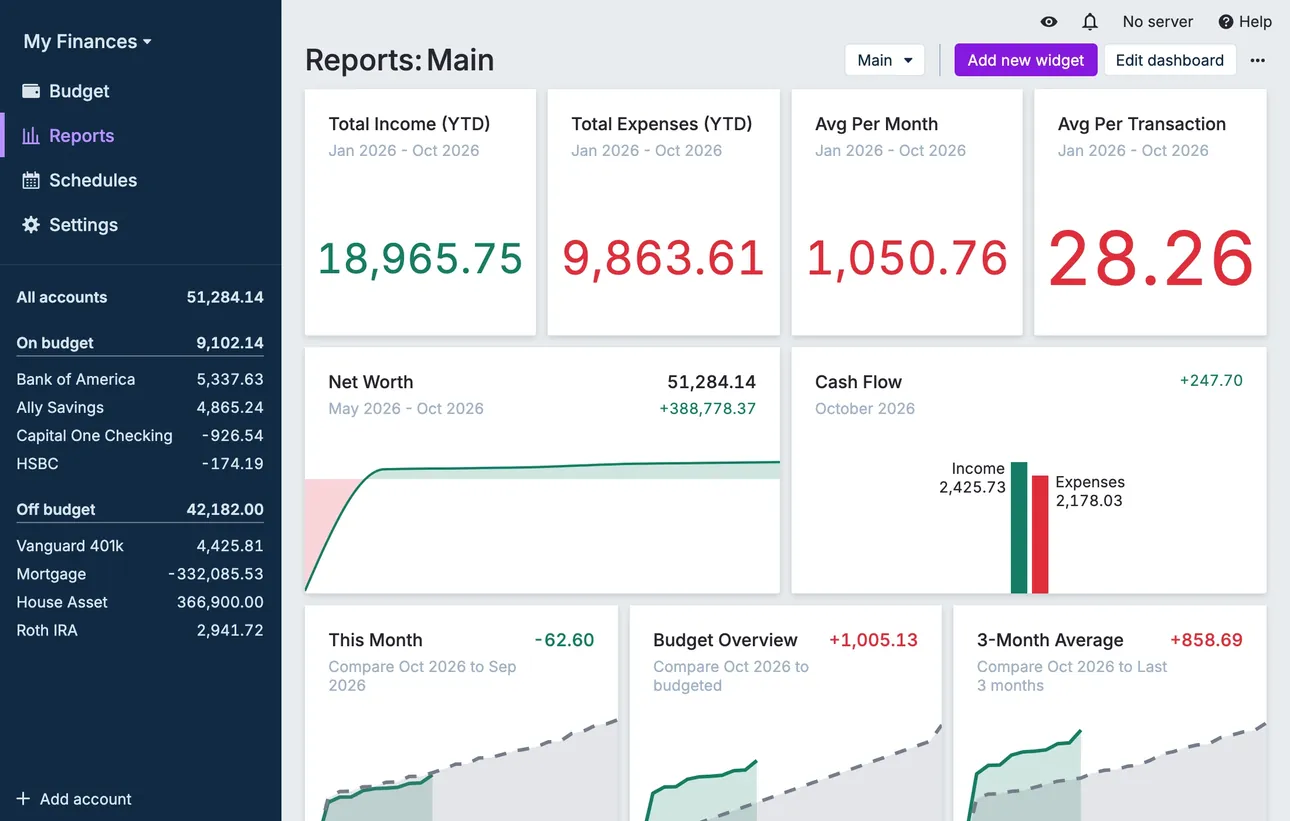Click the No server status

[x=1158, y=22]
